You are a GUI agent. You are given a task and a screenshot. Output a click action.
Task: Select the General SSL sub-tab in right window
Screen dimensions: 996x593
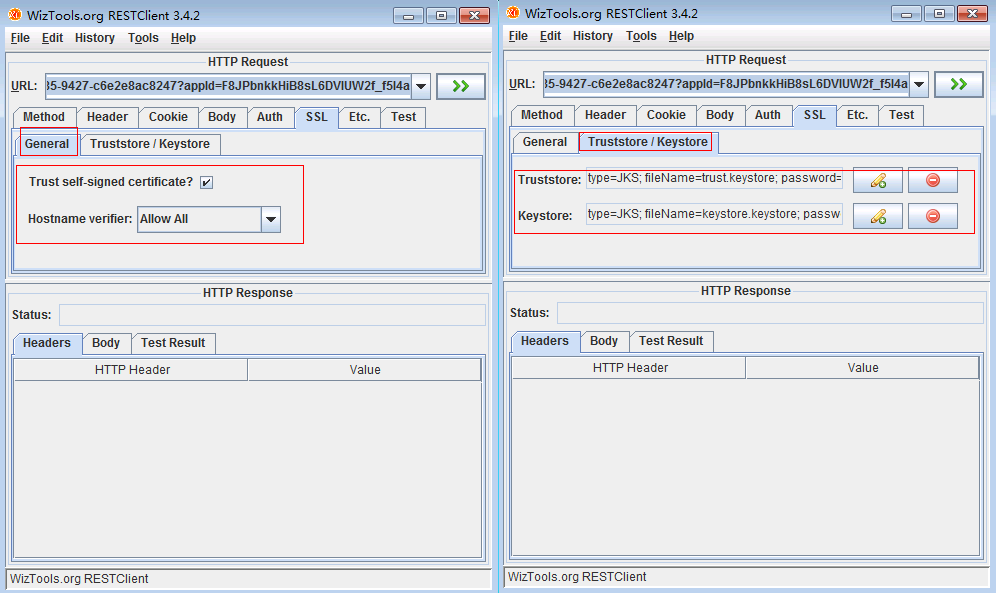545,142
